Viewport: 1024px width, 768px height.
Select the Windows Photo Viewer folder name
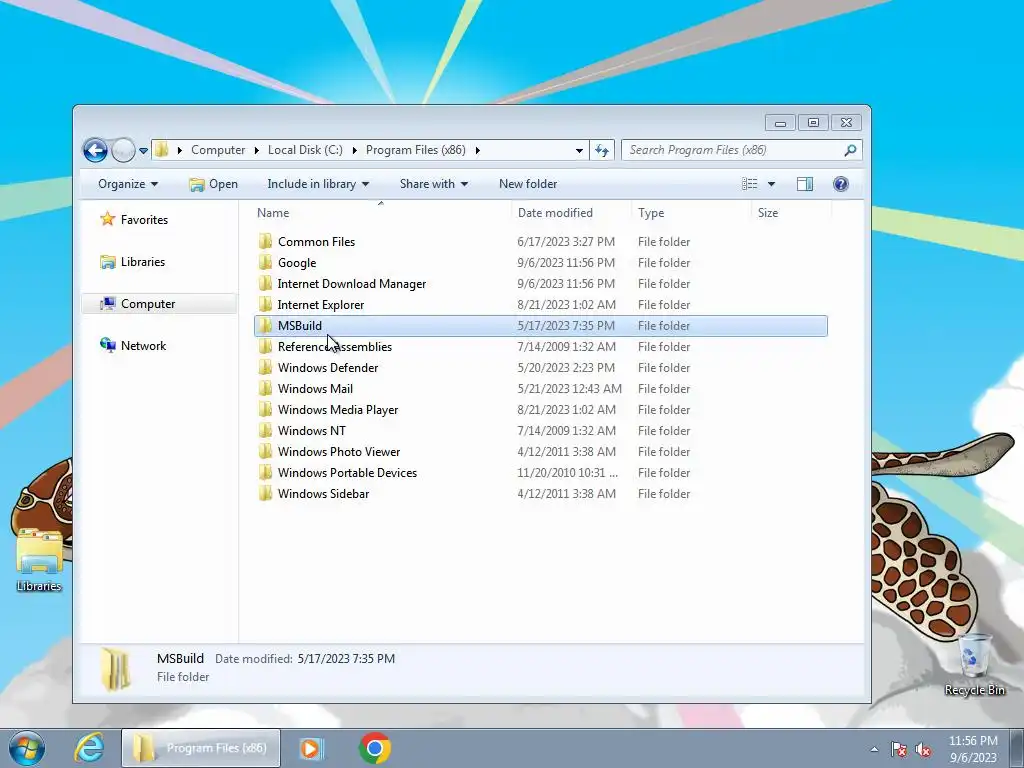pyautogui.click(x=339, y=452)
